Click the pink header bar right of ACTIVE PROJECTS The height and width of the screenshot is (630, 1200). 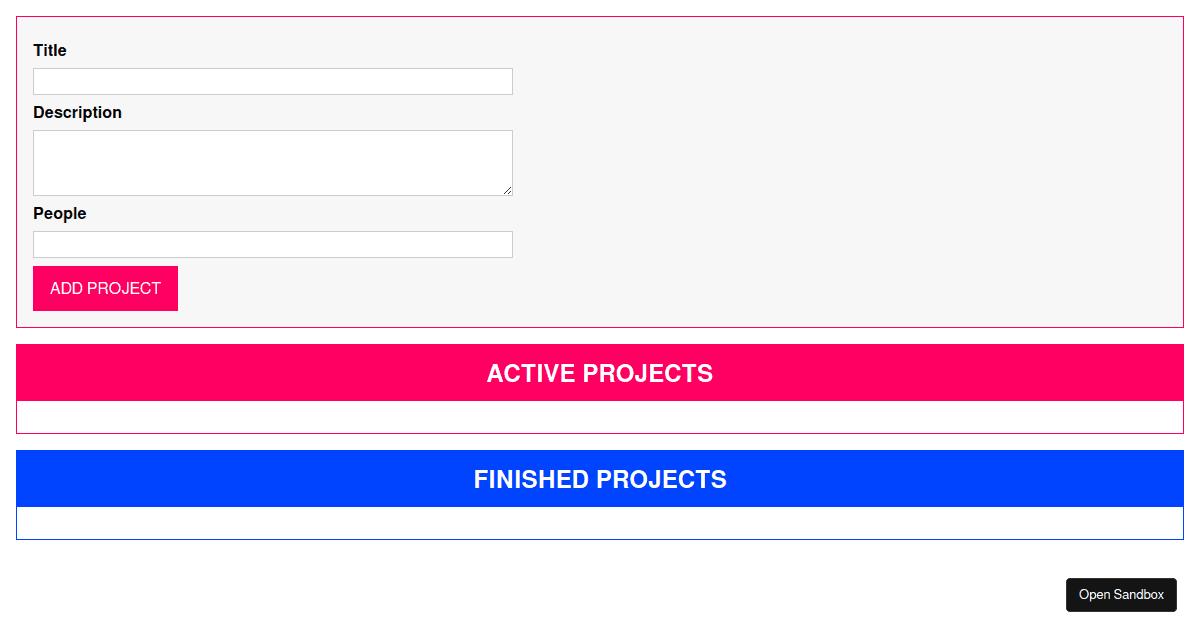tap(950, 373)
